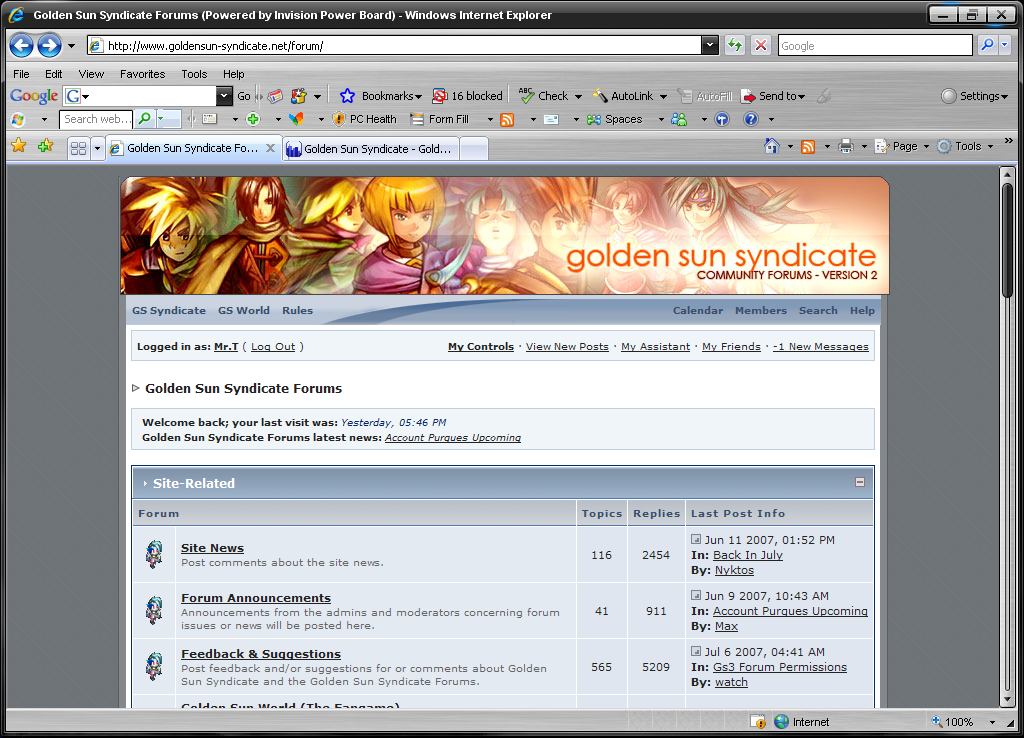Run the ABC spell Check icon
1024x738 pixels.
526,96
